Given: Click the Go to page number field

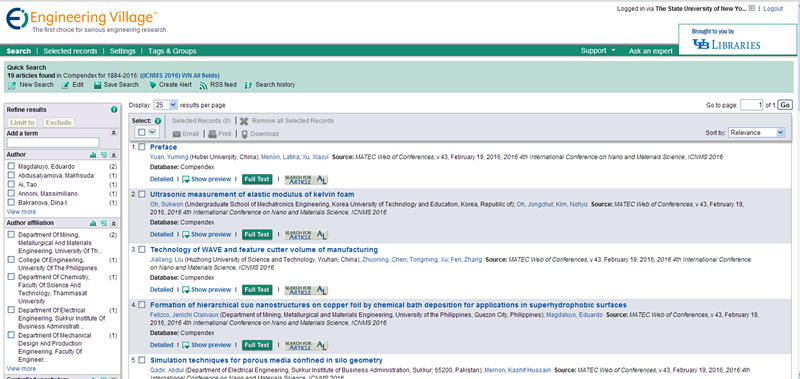Looking at the screenshot, I should coord(752,105).
